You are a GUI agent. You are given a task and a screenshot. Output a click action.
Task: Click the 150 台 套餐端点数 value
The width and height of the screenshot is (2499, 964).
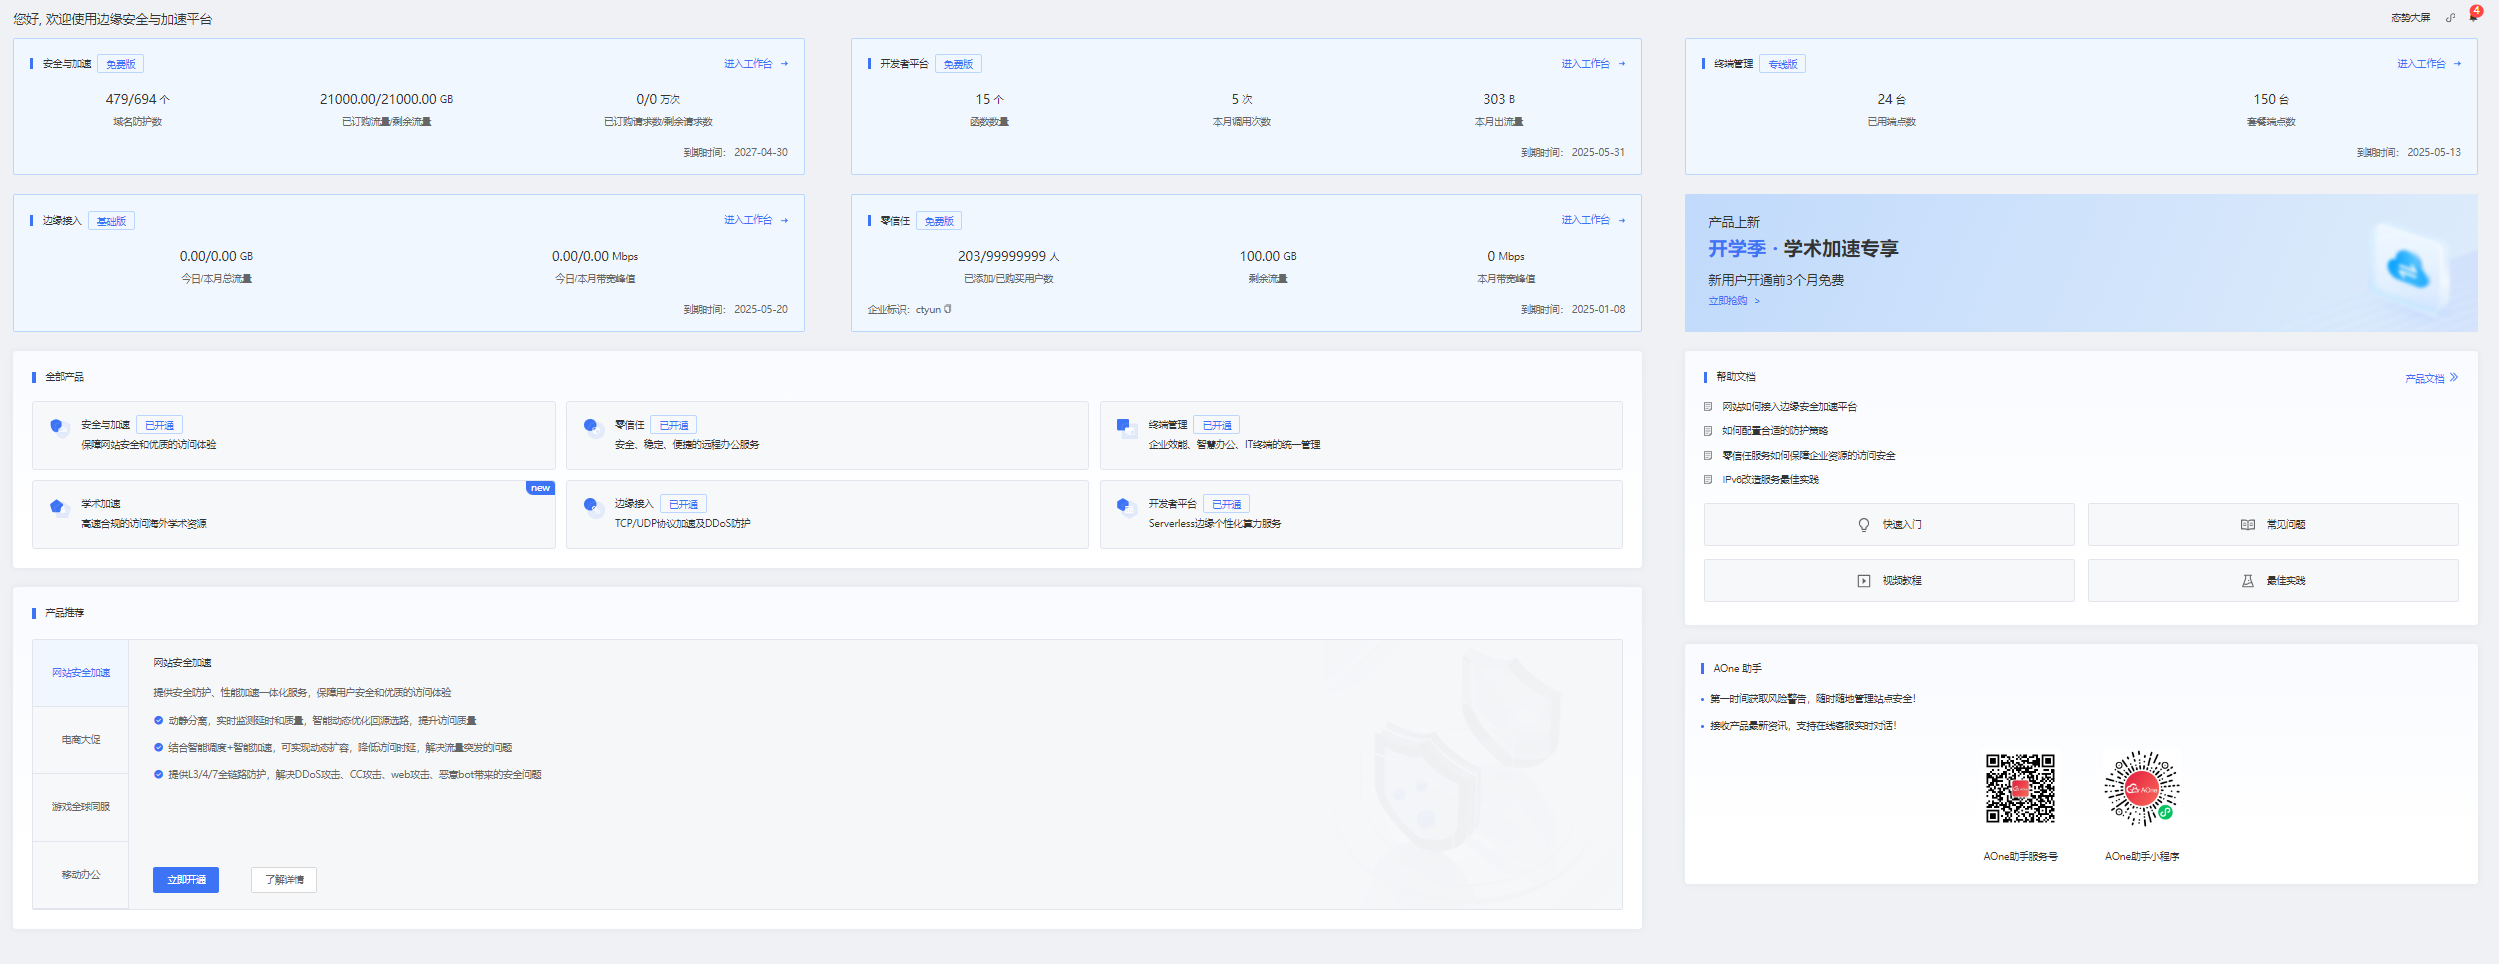(x=2271, y=100)
